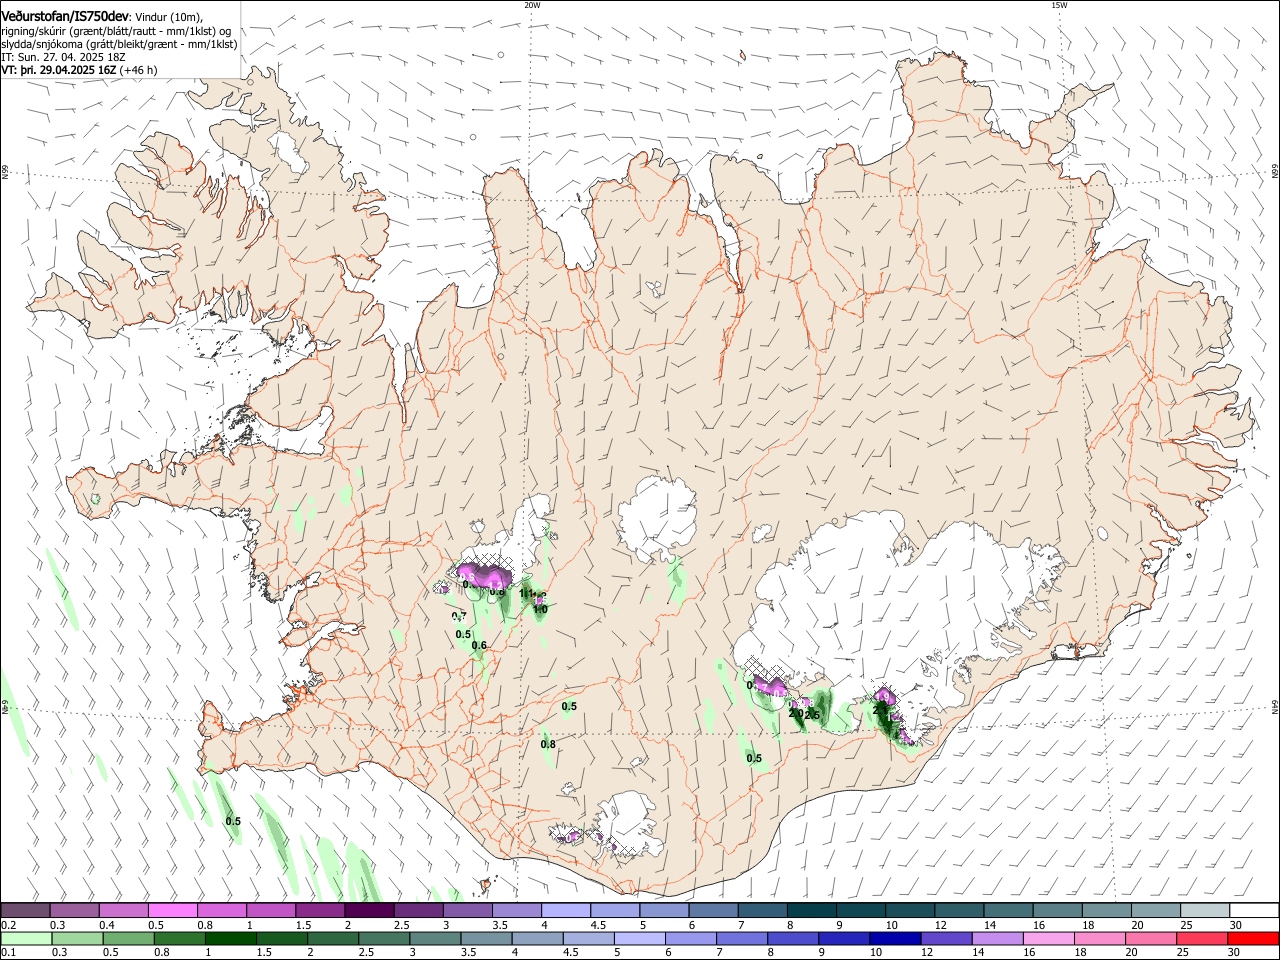Pick the periwinkle rain swatch at 6–7
This screenshot has height=960, width=1280.
tap(690, 939)
